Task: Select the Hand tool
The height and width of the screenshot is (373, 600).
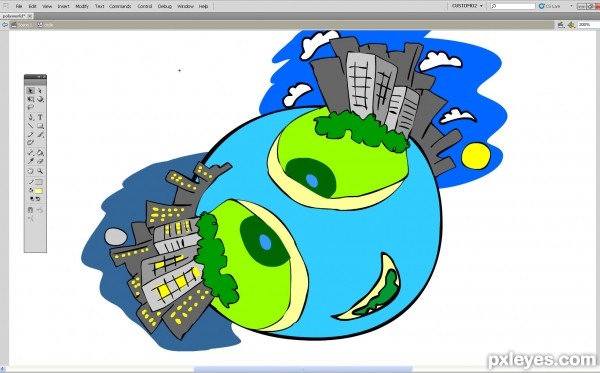Action: pos(31,171)
